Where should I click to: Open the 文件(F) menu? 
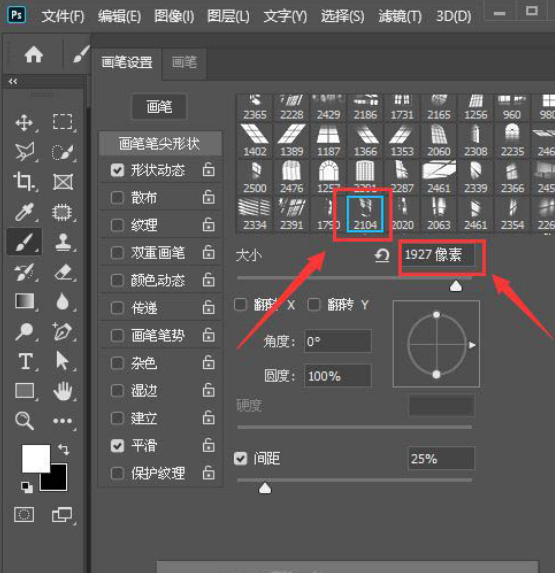pos(63,16)
